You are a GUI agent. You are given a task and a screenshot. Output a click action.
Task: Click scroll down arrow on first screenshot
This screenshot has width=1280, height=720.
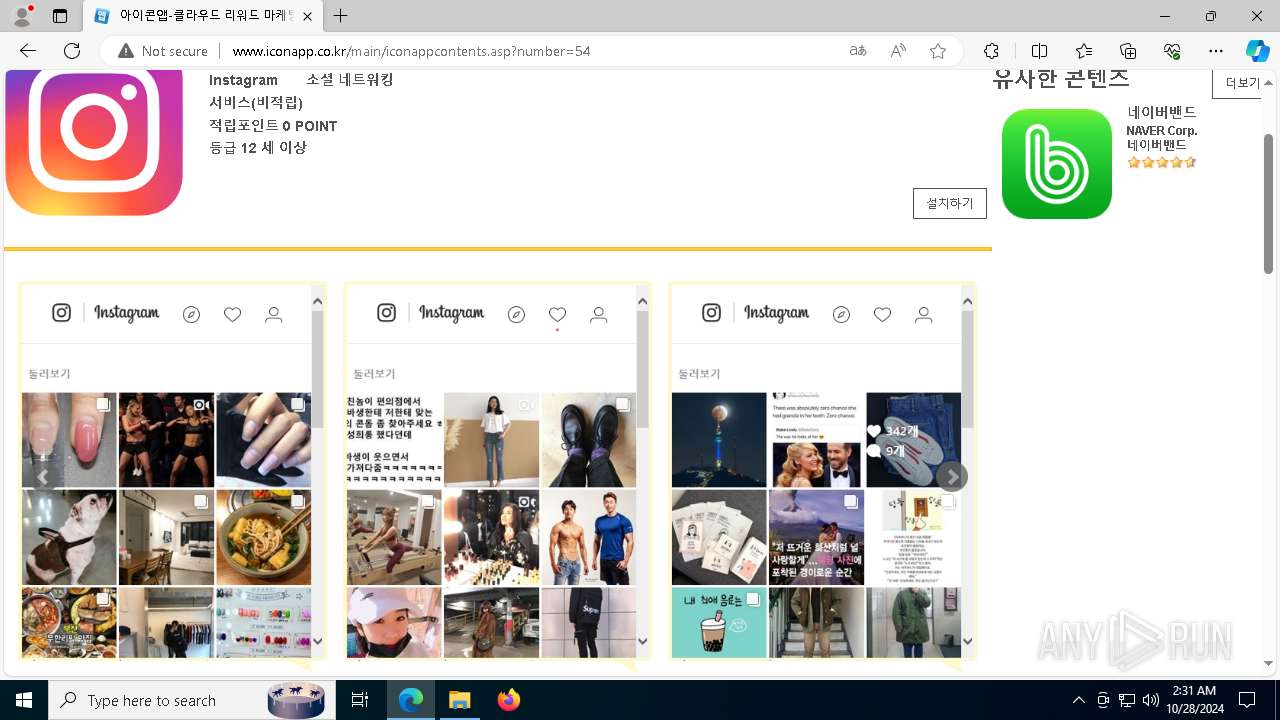[318, 641]
